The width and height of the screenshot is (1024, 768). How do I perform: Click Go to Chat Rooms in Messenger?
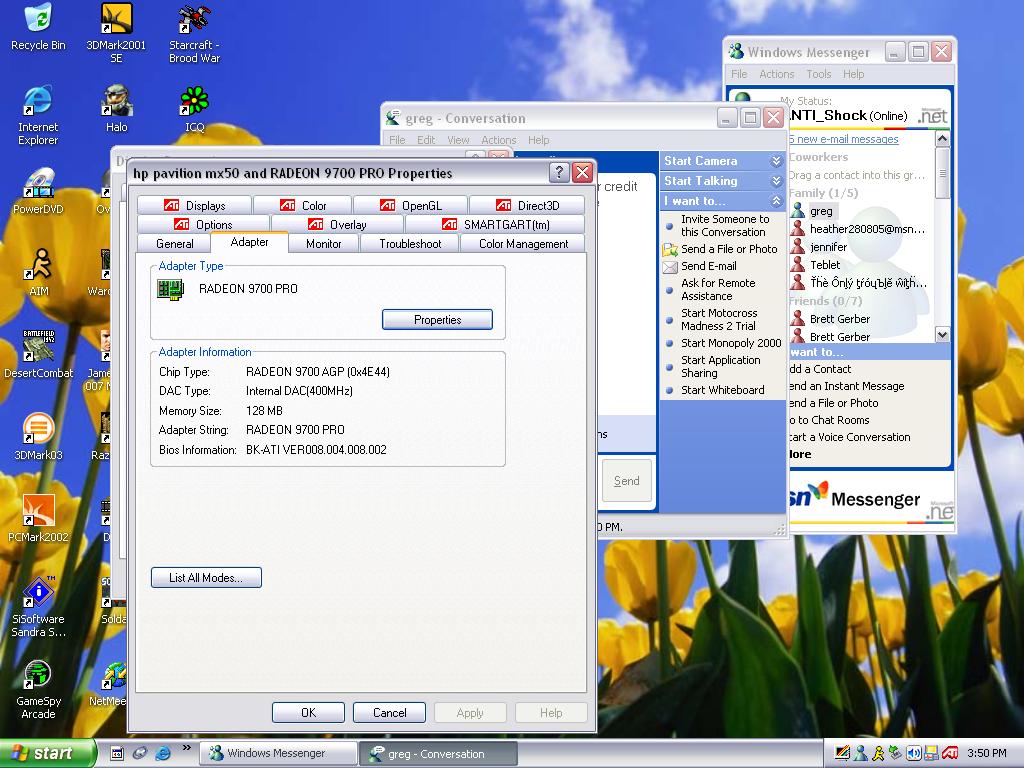point(829,420)
